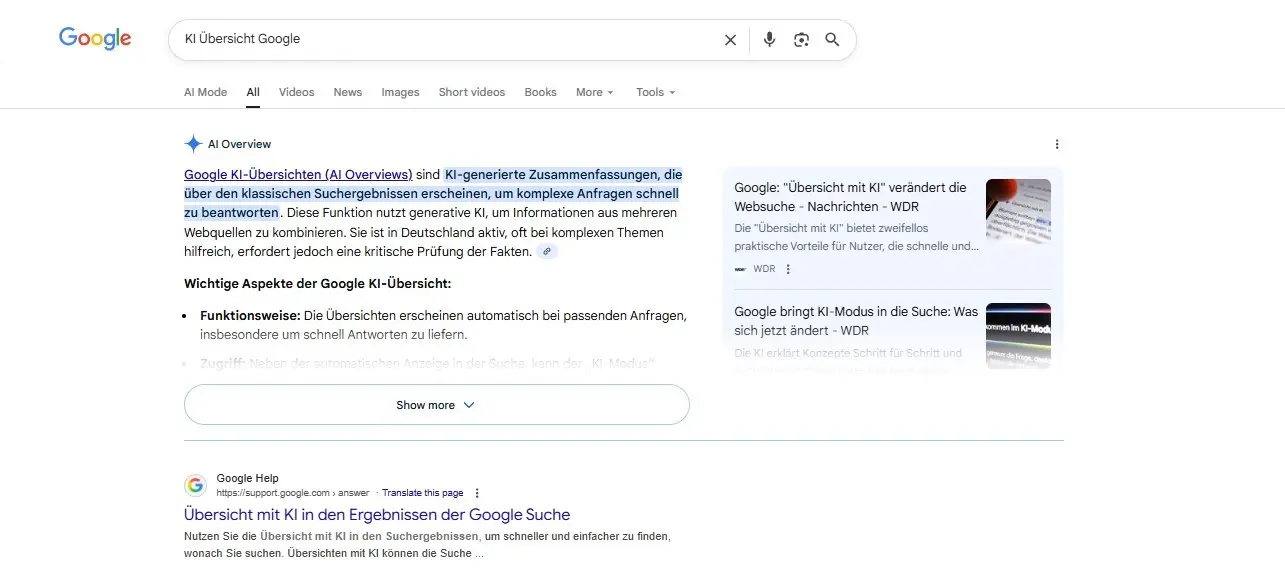Image resolution: width=1285 pixels, height=585 pixels.
Task: Open the three-dot menu on the AI Overview
Action: coord(1057,143)
